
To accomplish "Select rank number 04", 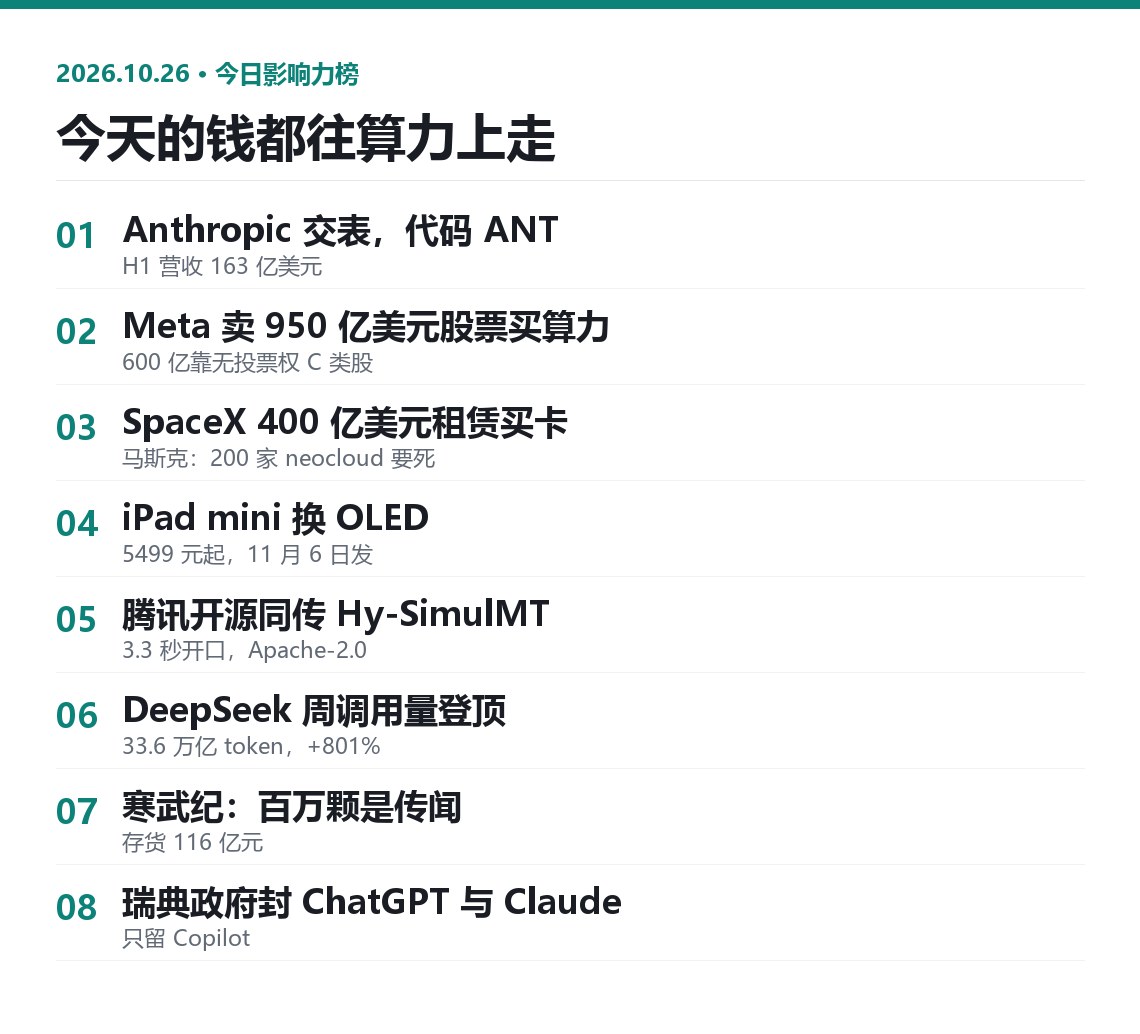I will (x=76, y=524).
